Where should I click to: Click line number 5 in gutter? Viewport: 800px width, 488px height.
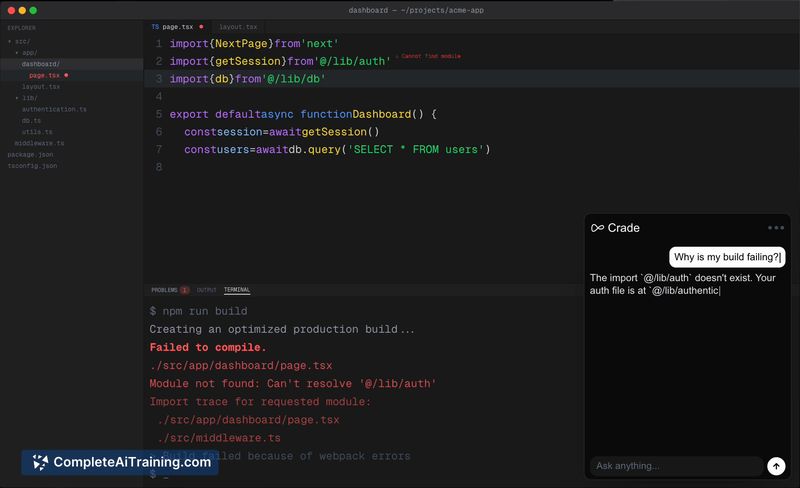(159, 114)
